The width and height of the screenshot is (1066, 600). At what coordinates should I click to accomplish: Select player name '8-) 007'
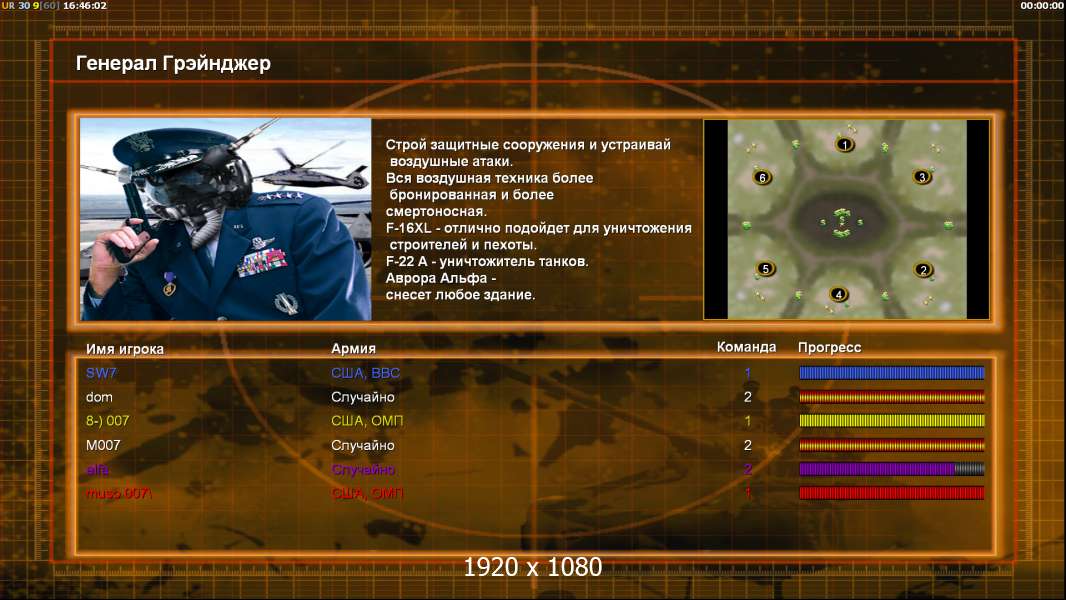(107, 421)
